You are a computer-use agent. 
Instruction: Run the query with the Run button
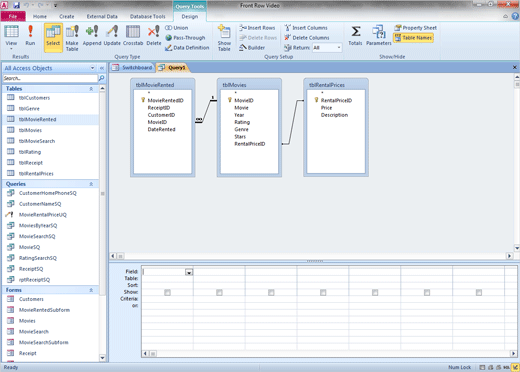pos(30,36)
